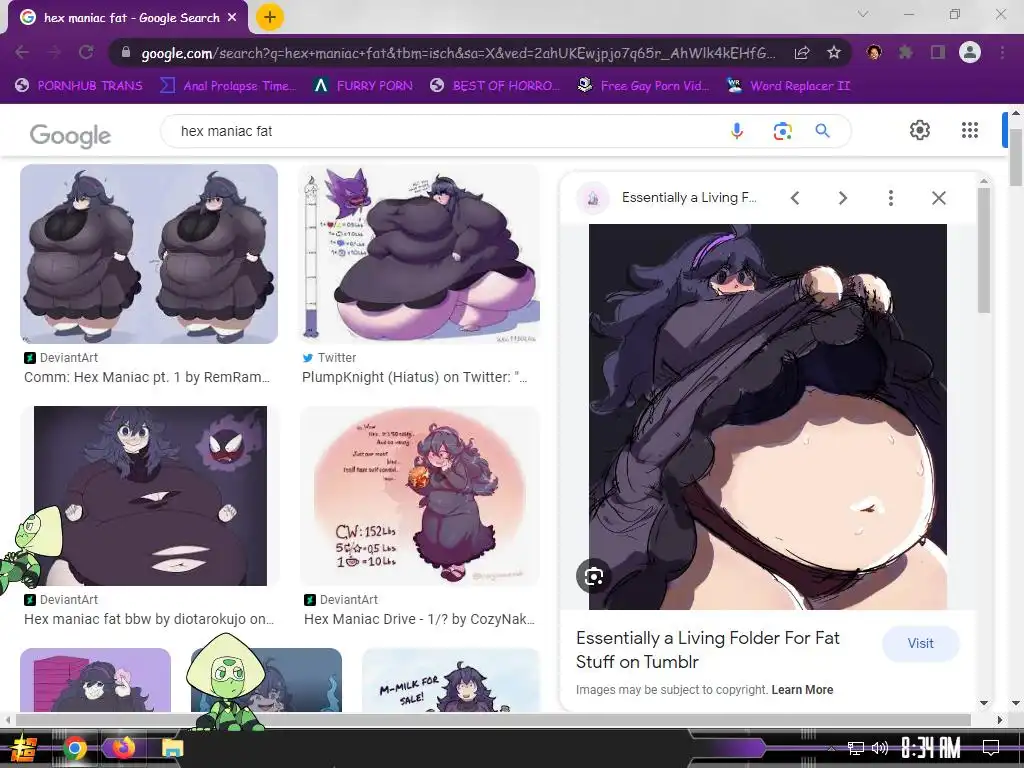The height and width of the screenshot is (768, 1024).
Task: Launch Firefox from the taskbar
Action: (x=123, y=747)
